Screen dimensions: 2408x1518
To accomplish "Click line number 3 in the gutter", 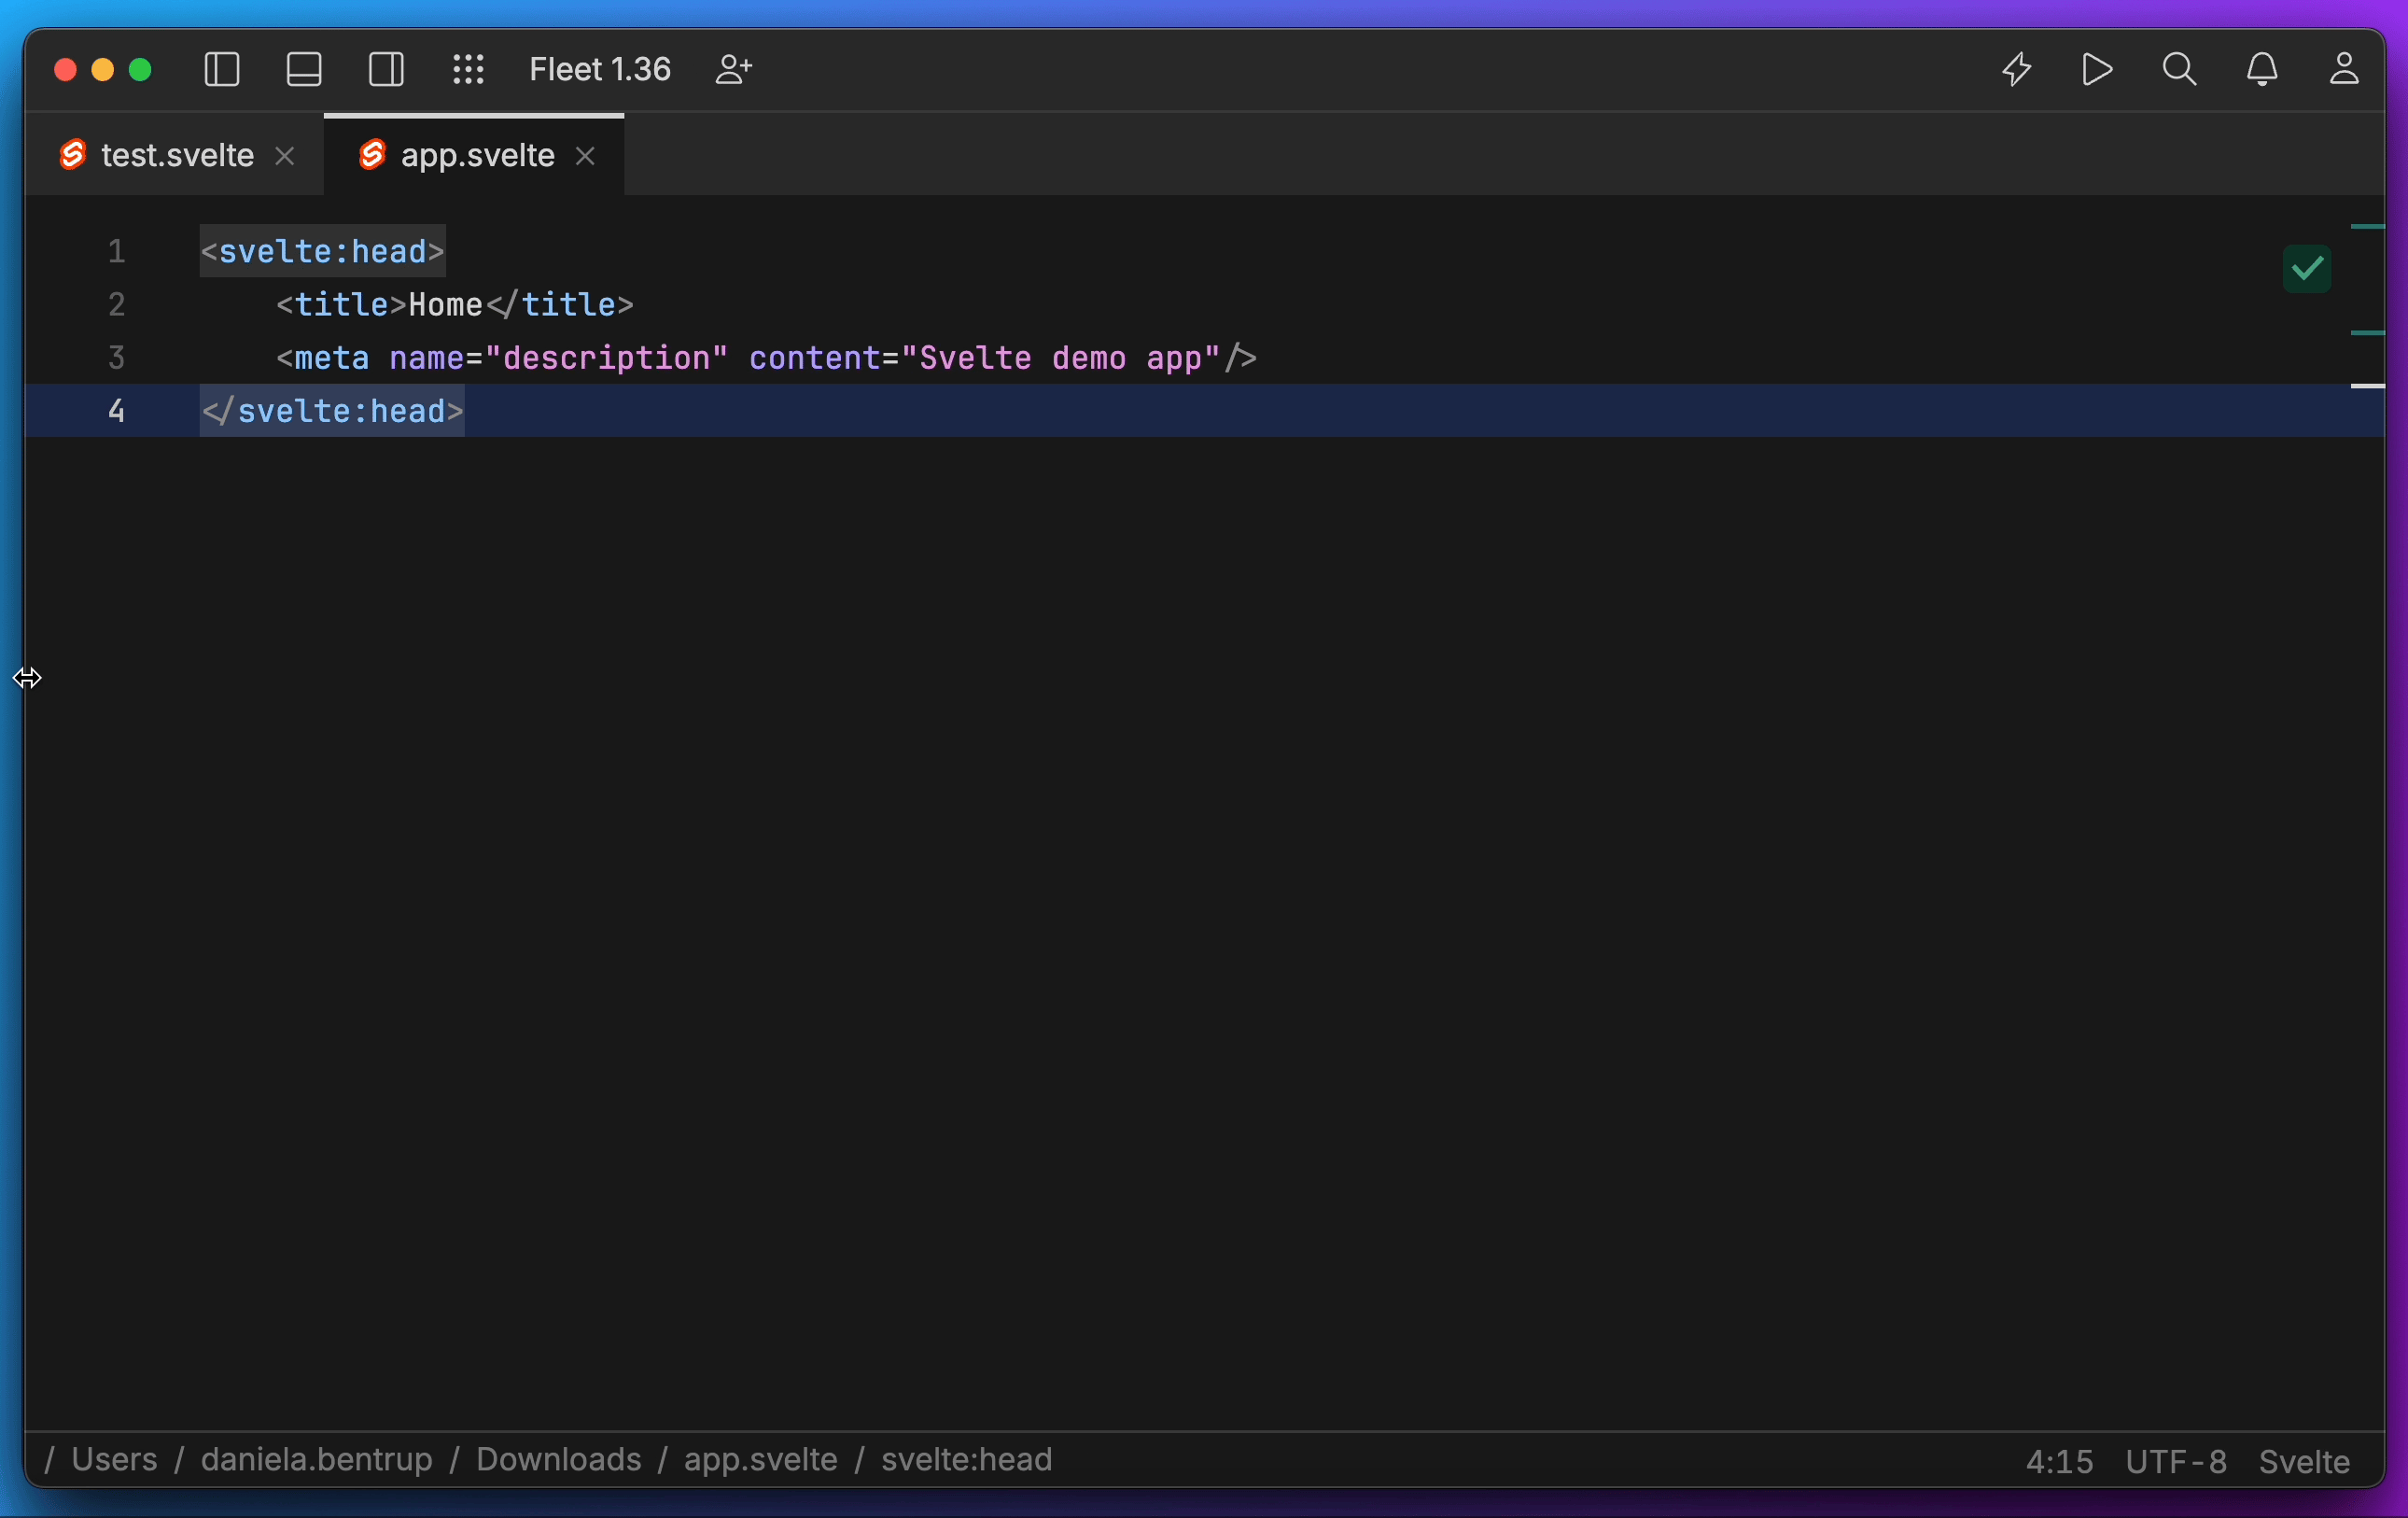I will (x=117, y=358).
